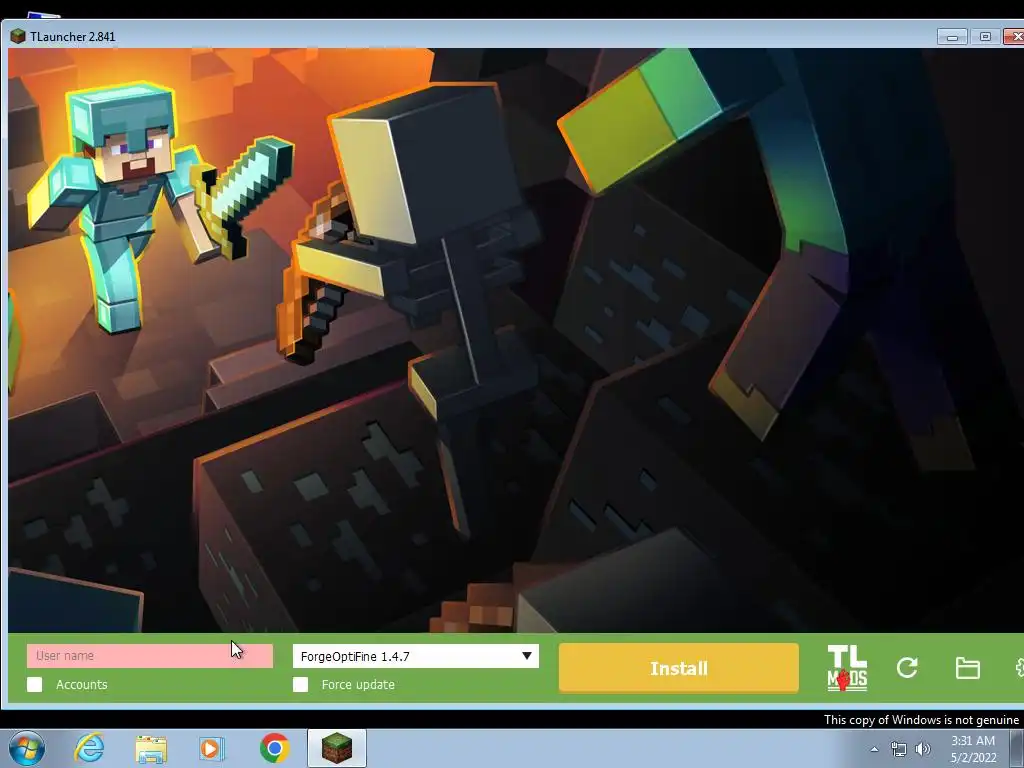
Task: Open Windows Media Player from the taskbar
Action: pyautogui.click(x=212, y=748)
